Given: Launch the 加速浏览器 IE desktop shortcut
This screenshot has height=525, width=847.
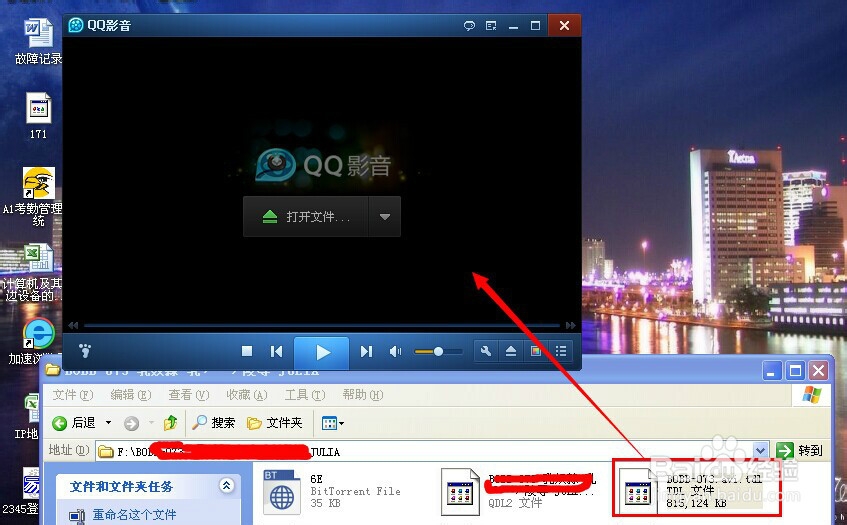Looking at the screenshot, I should point(36,340).
